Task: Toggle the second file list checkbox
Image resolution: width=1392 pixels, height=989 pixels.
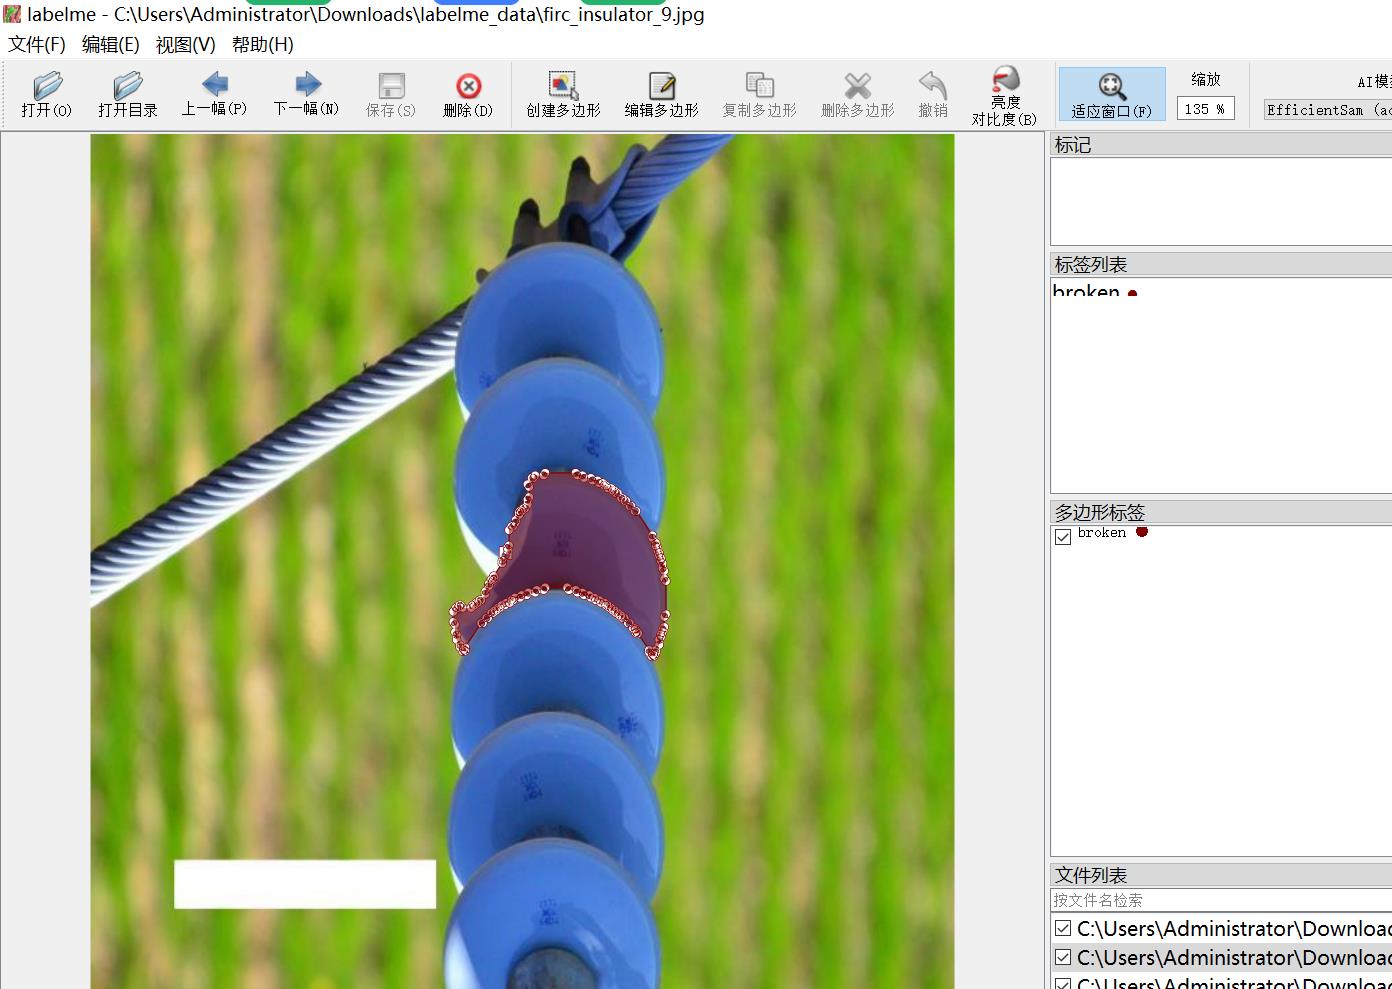Action: (1063, 957)
